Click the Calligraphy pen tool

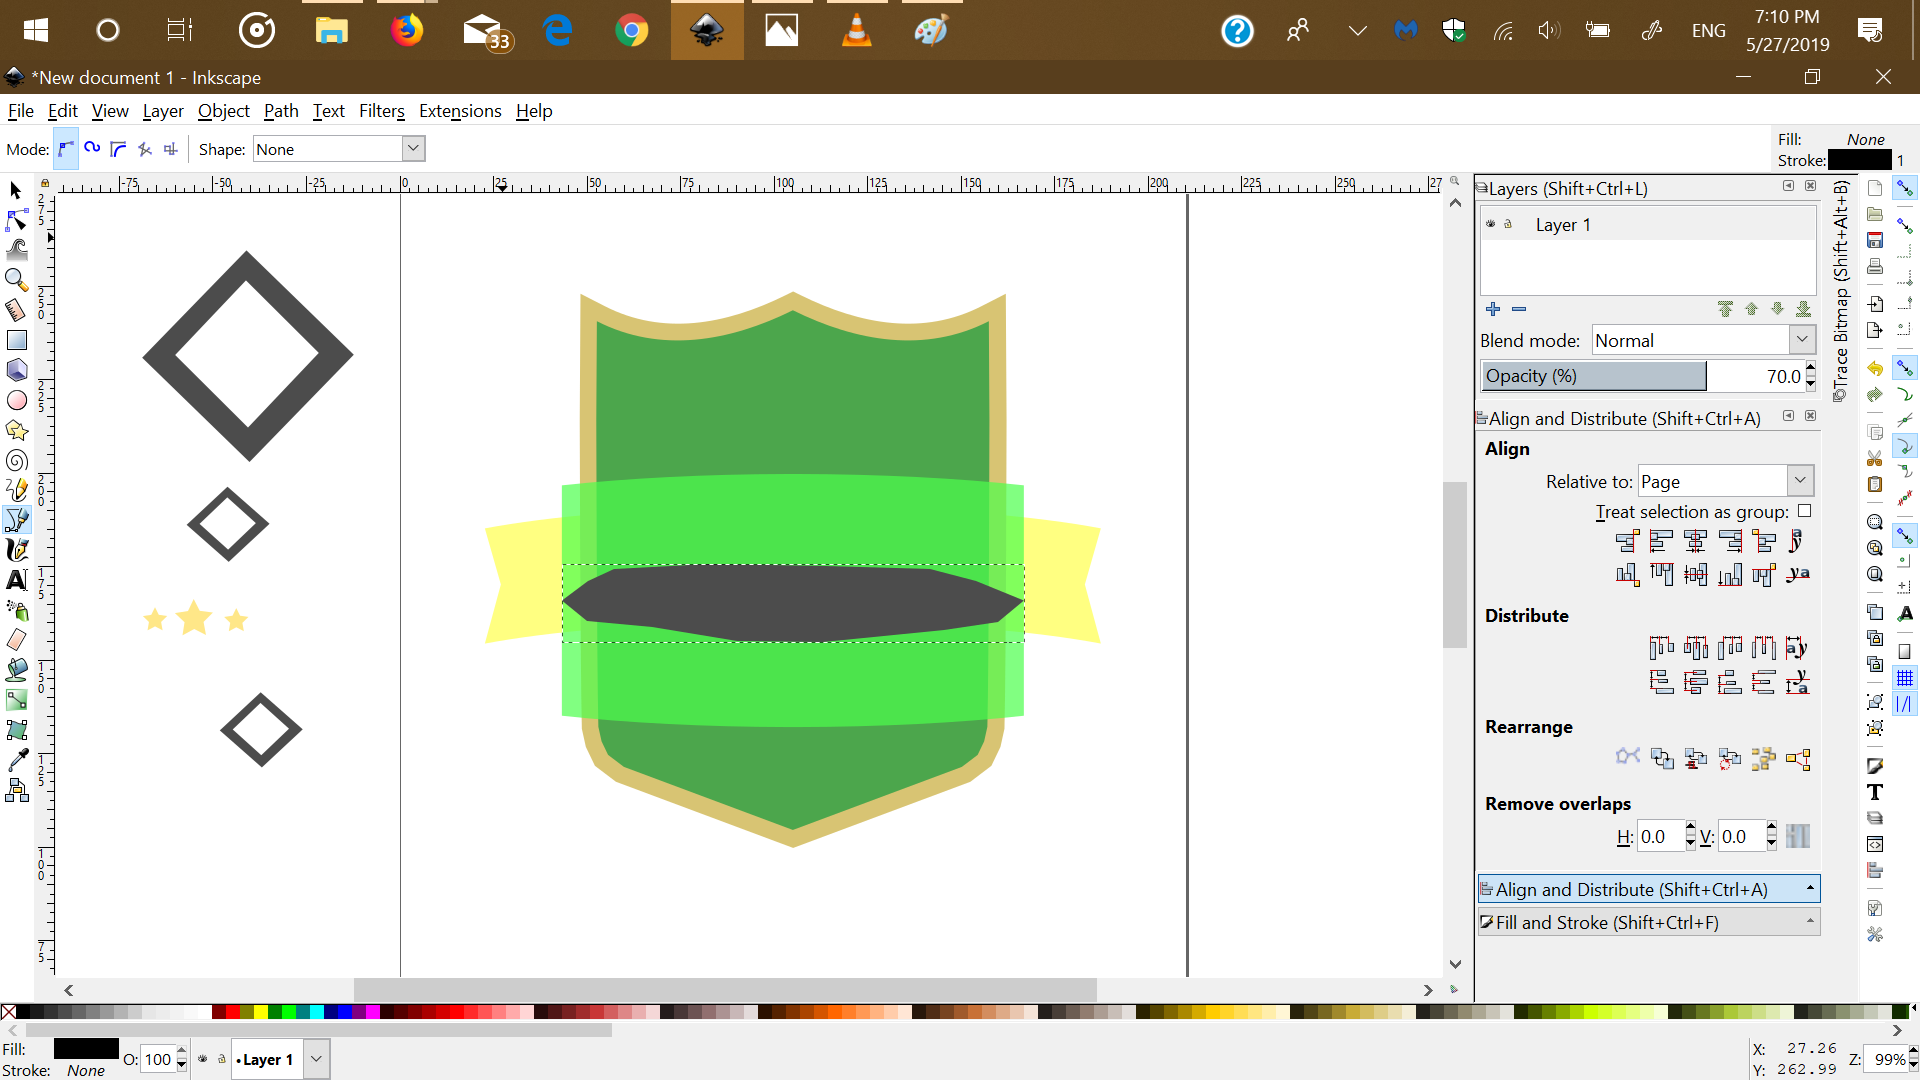click(16, 550)
